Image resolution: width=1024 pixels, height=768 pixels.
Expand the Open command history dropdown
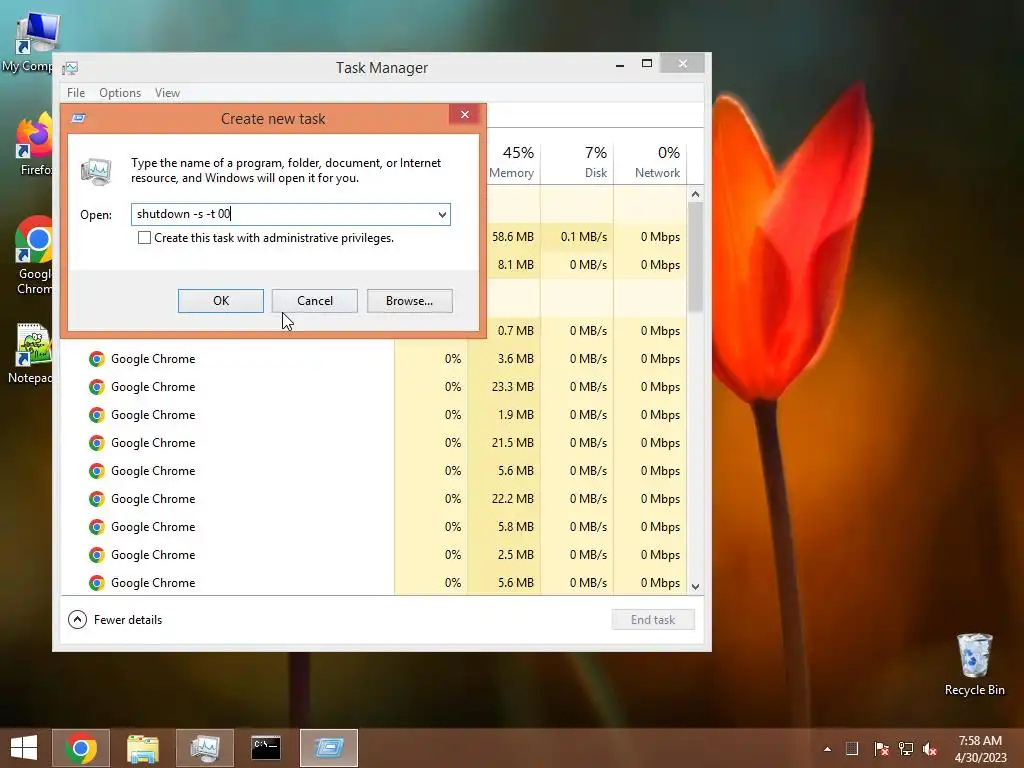tap(442, 214)
